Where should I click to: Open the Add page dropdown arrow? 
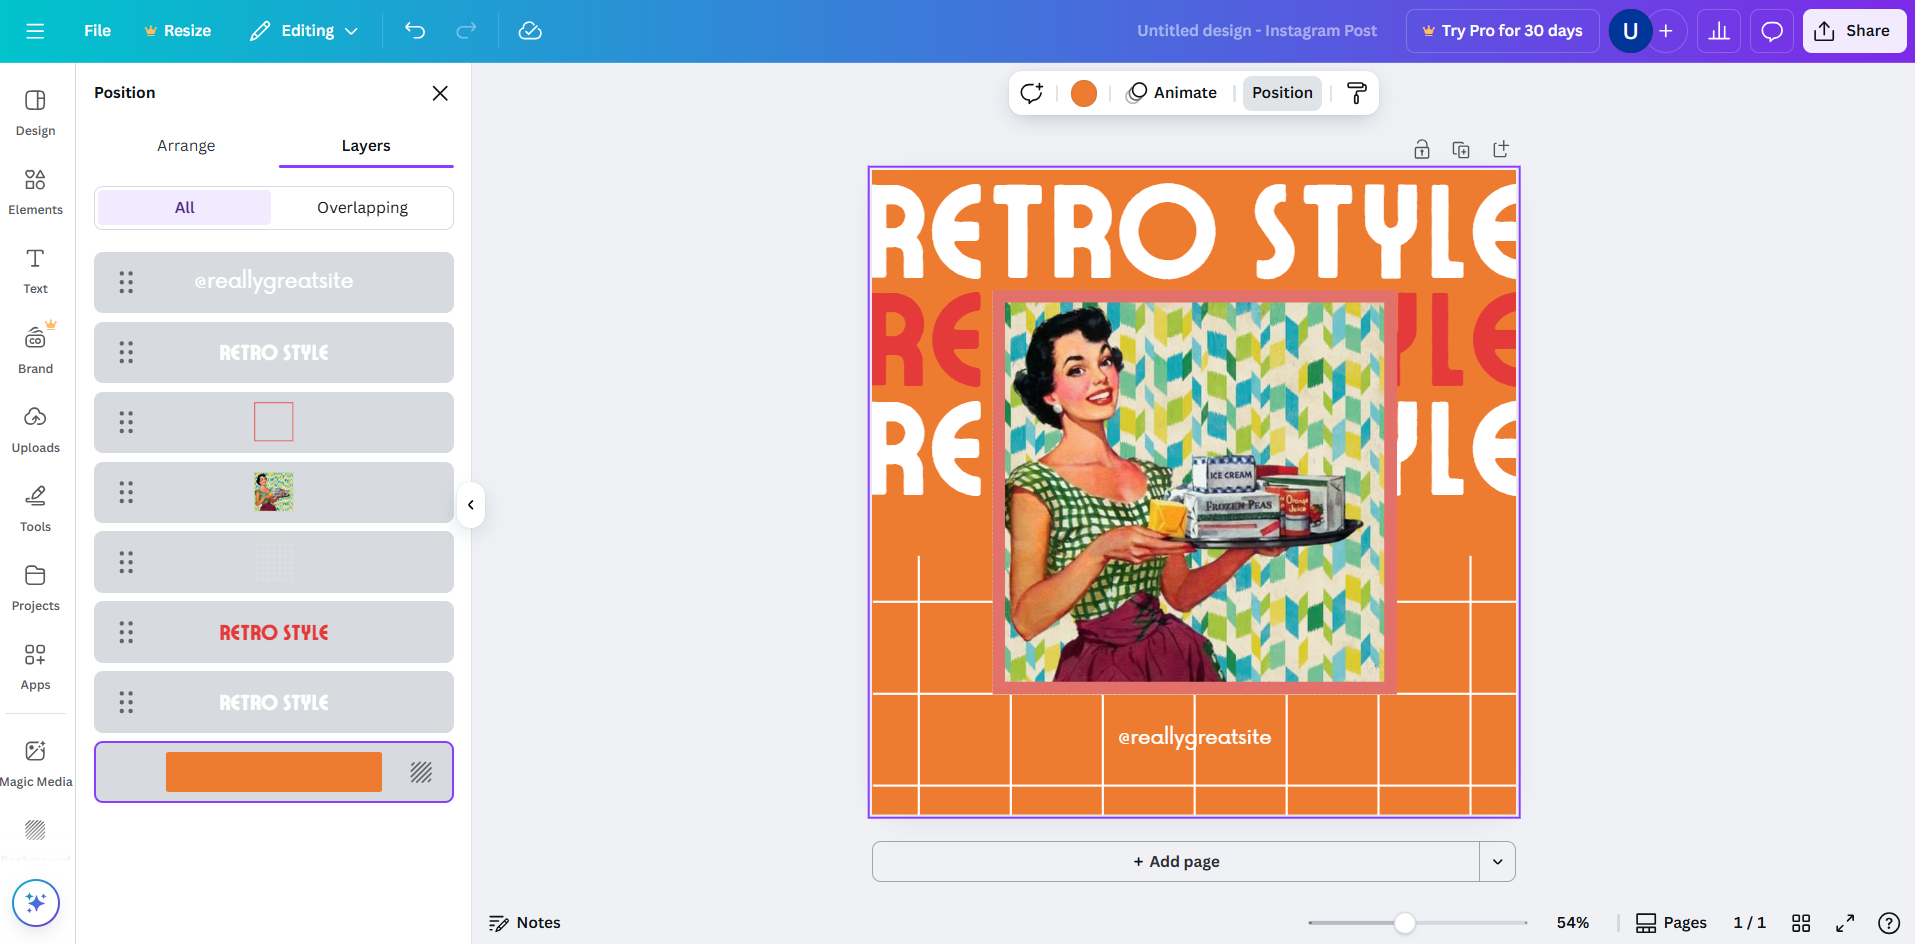click(1496, 861)
